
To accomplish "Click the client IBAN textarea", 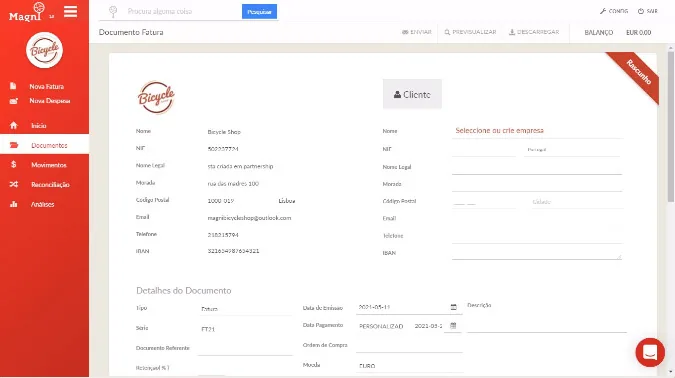I will point(537,252).
